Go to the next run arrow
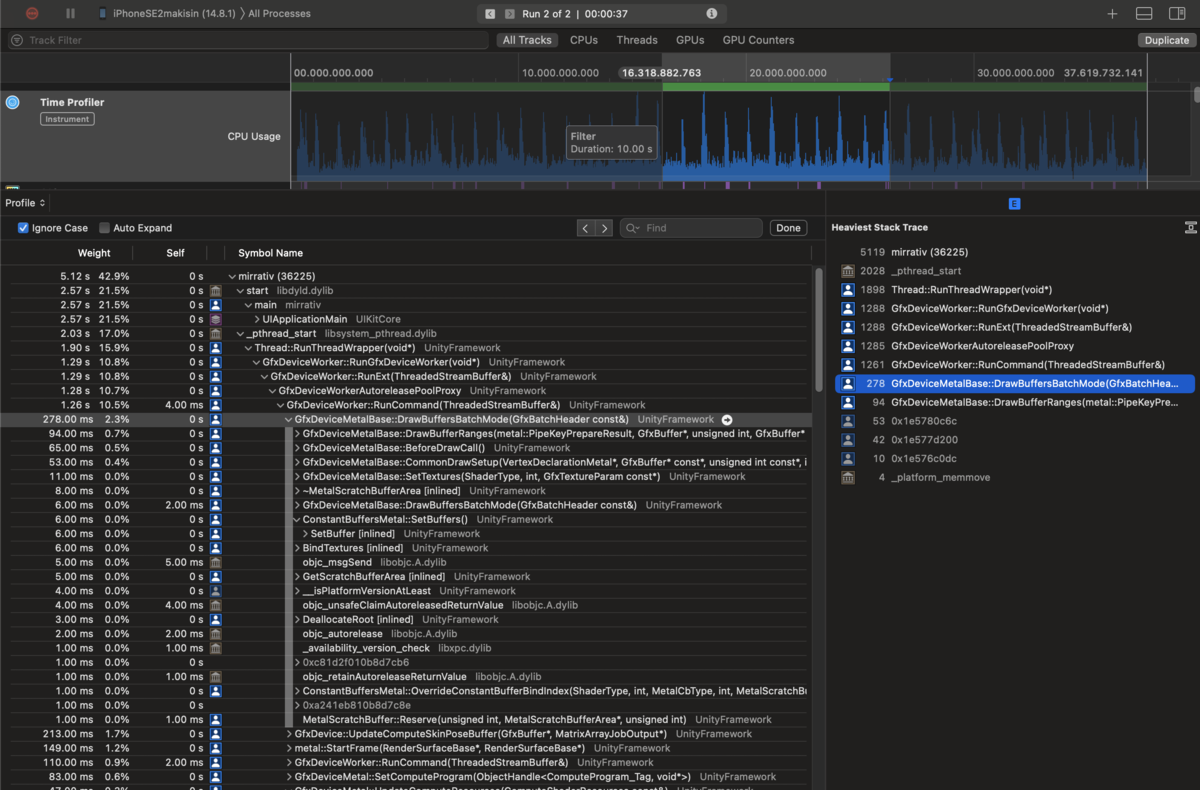1200x790 pixels. coord(508,14)
